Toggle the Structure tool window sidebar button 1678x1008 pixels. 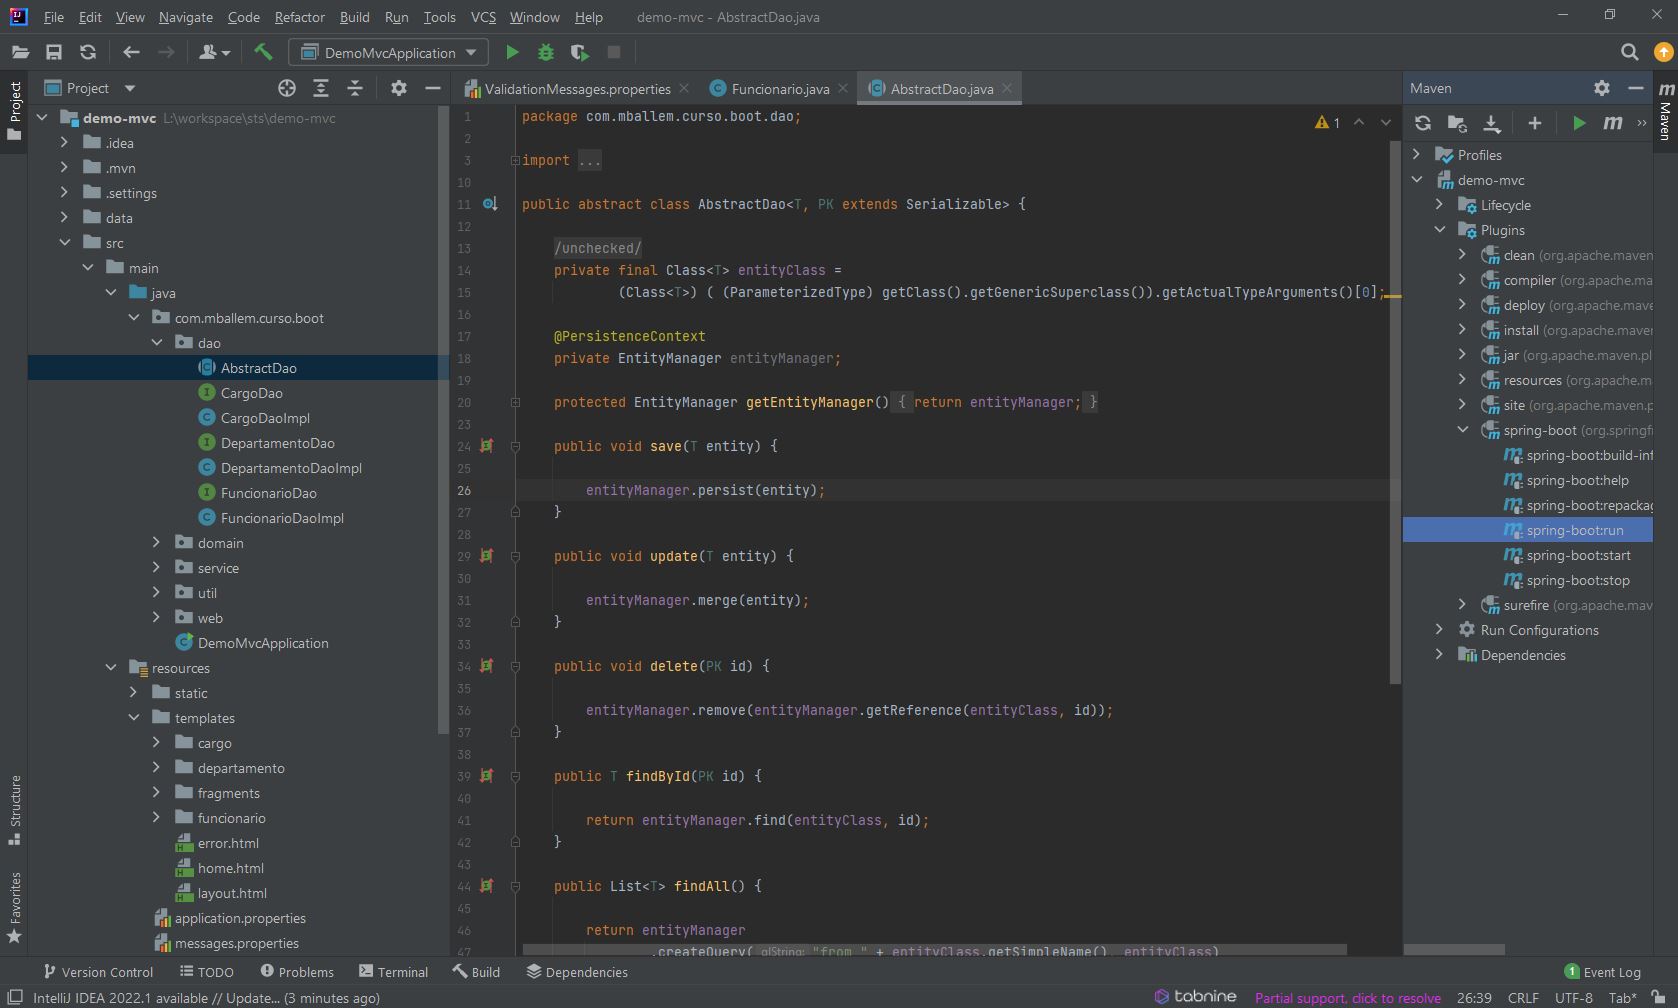(15, 808)
